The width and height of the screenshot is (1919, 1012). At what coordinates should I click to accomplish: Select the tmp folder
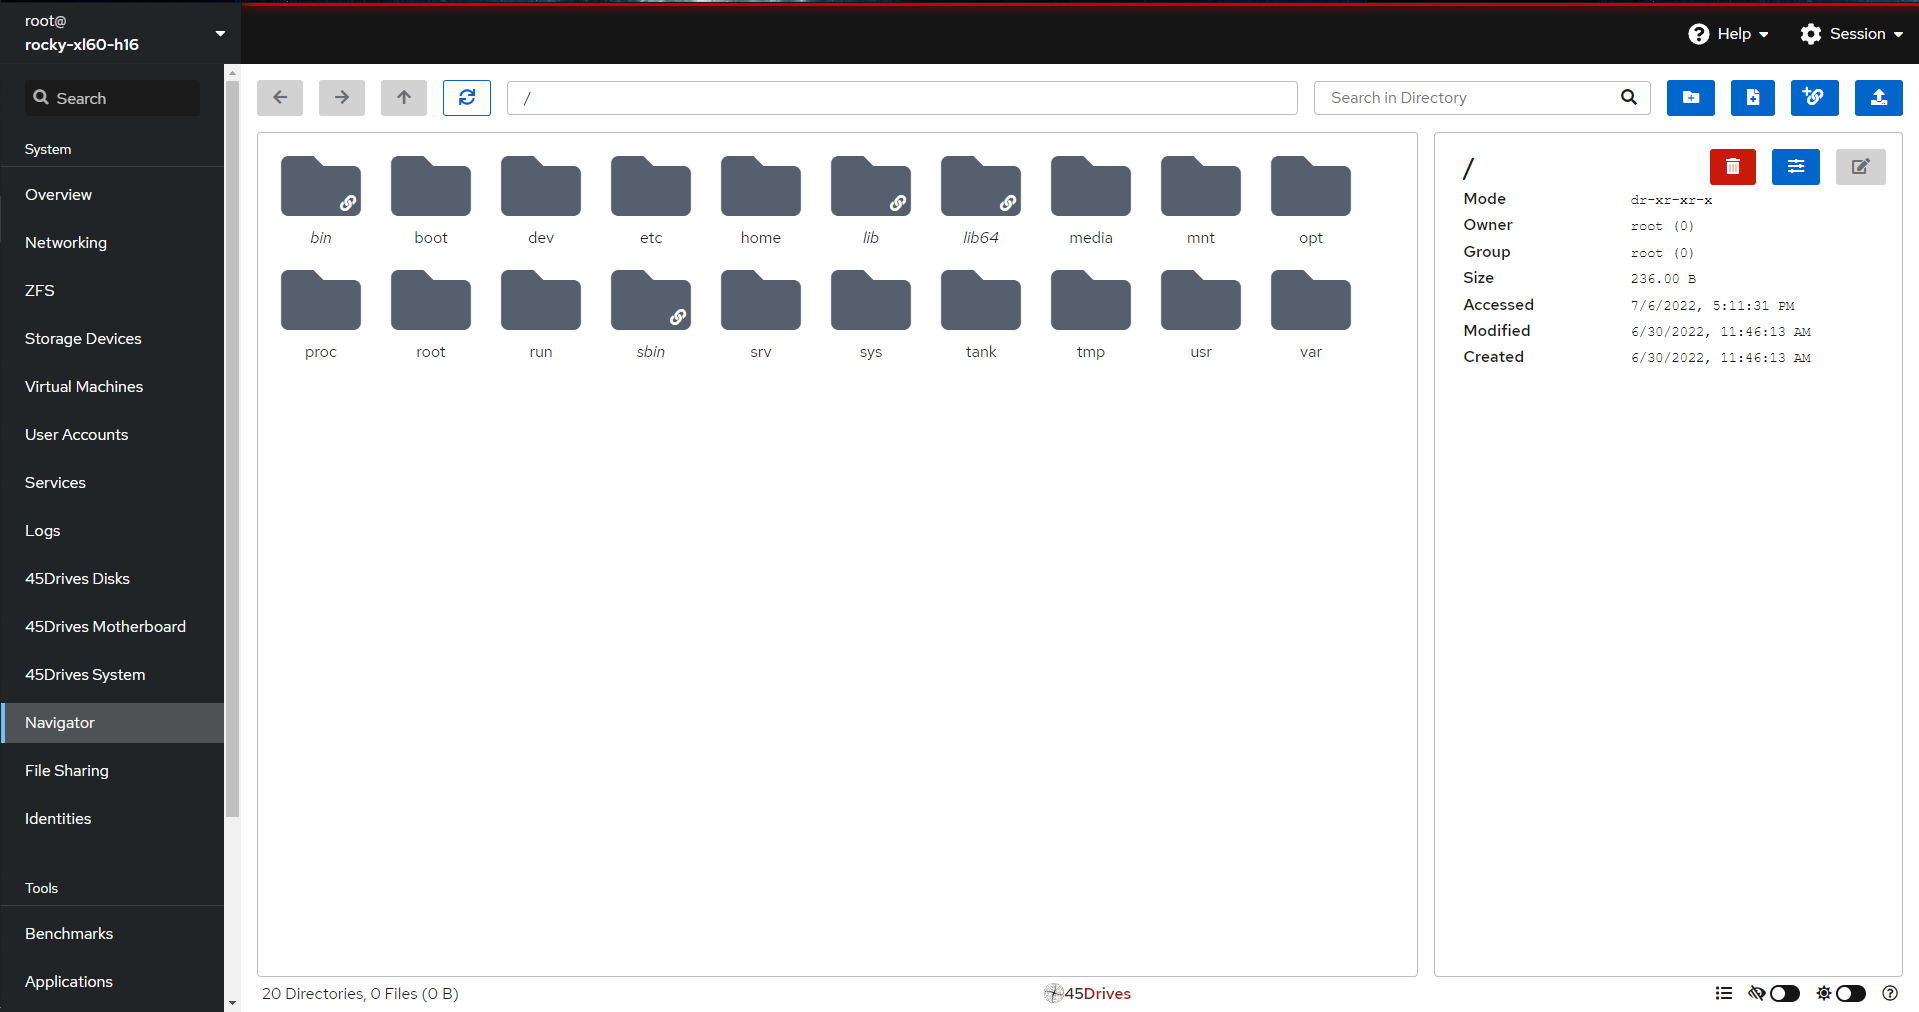1091,314
